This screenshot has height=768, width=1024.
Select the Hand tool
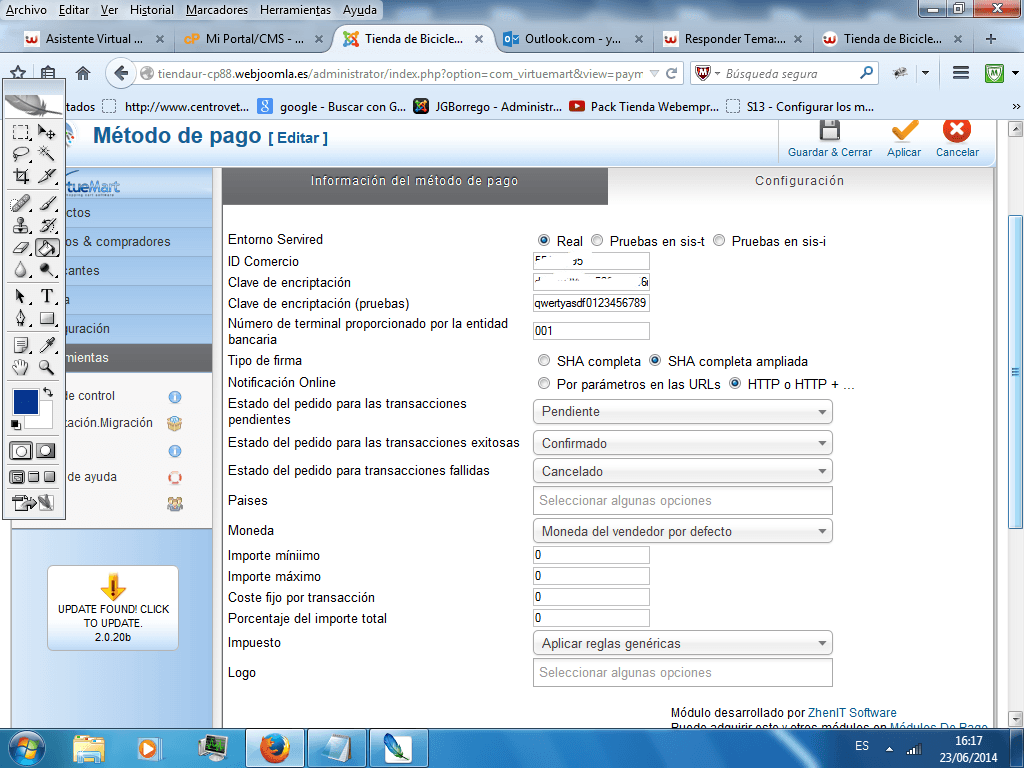pos(21,367)
